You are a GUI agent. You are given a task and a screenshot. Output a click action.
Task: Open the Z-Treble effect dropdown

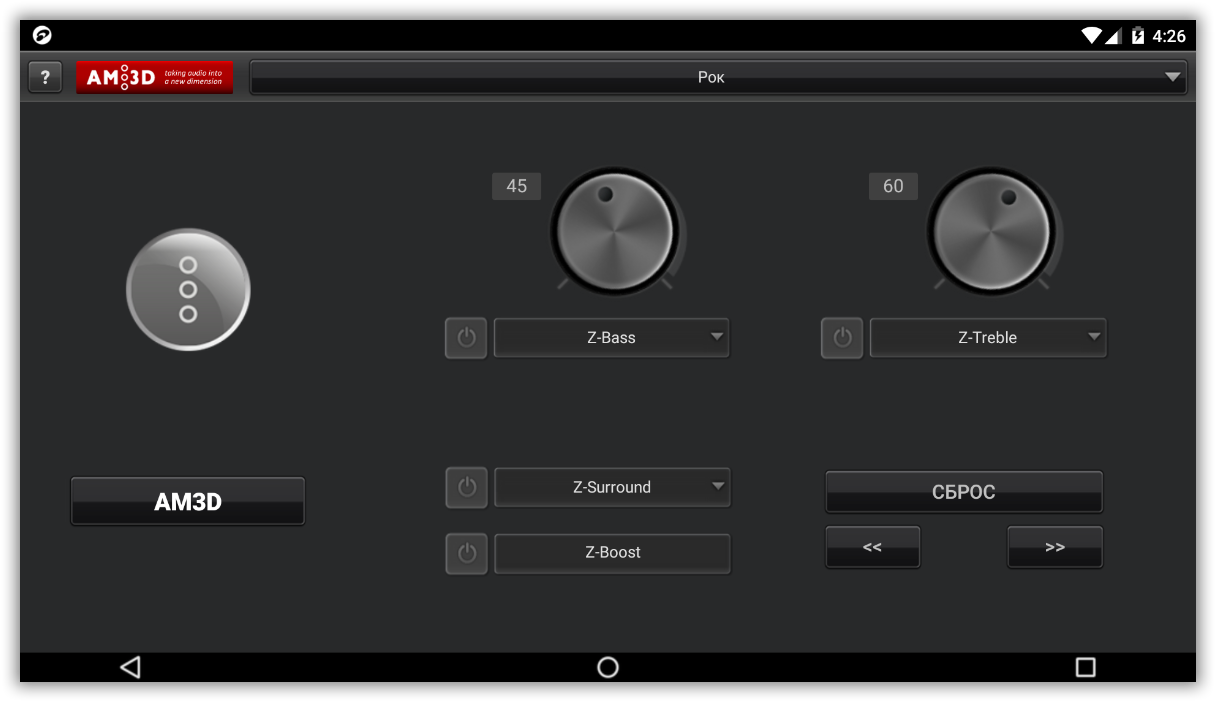click(x=988, y=338)
